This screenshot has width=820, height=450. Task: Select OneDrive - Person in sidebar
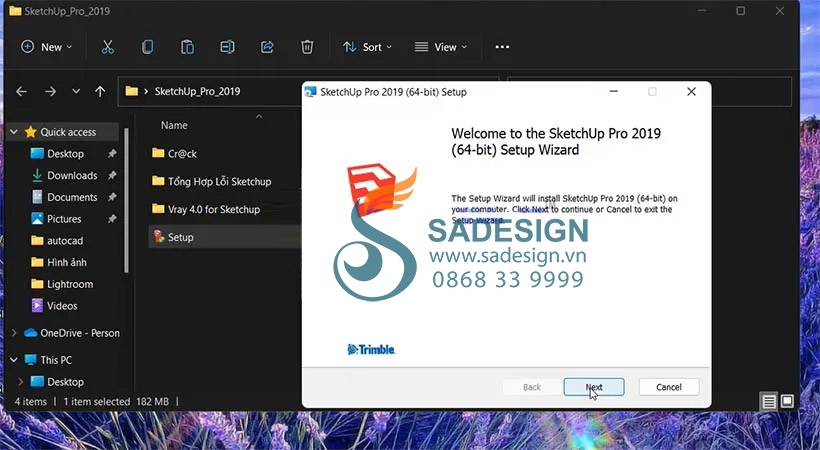coord(80,333)
